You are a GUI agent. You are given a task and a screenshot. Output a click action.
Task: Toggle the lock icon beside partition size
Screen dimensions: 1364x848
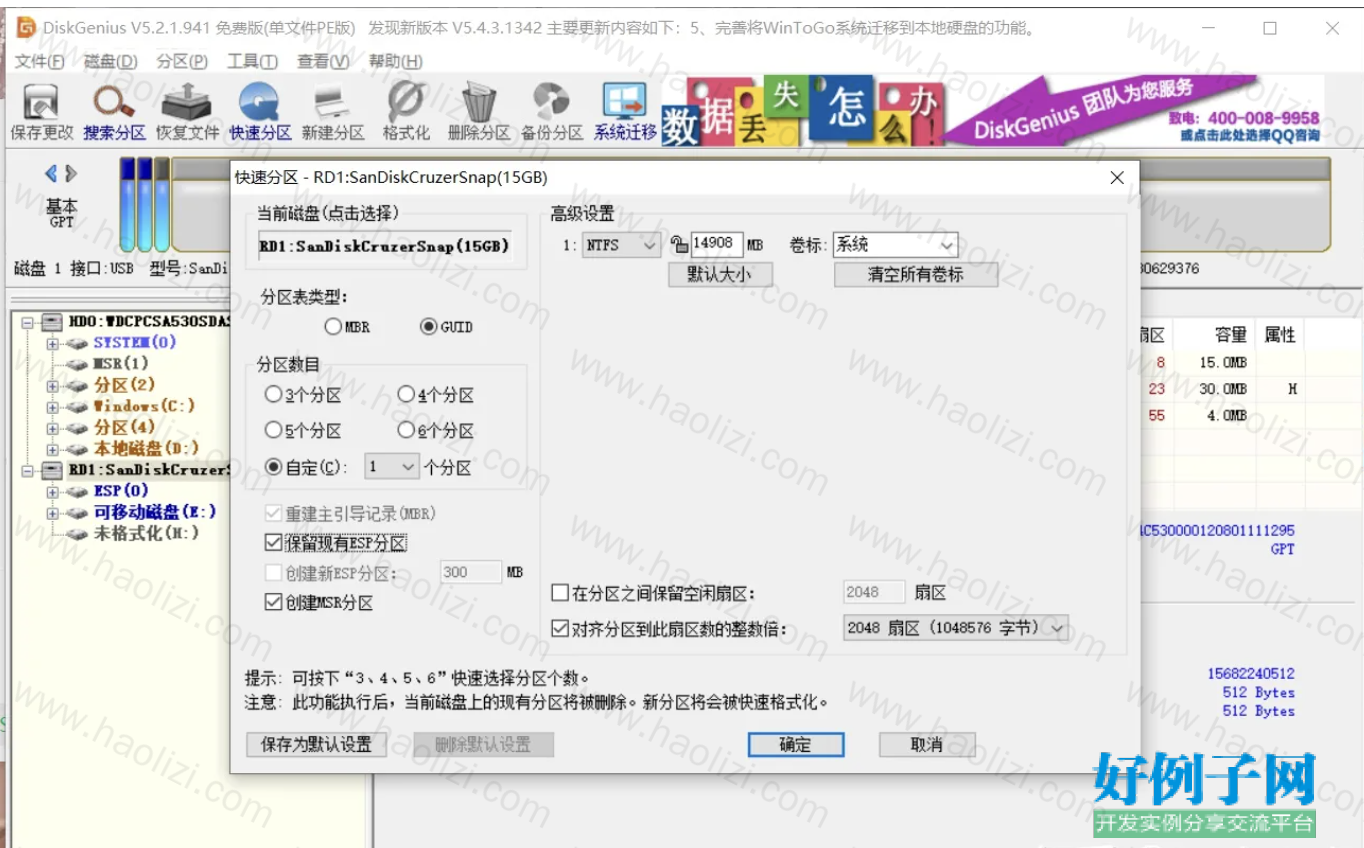[x=679, y=244]
